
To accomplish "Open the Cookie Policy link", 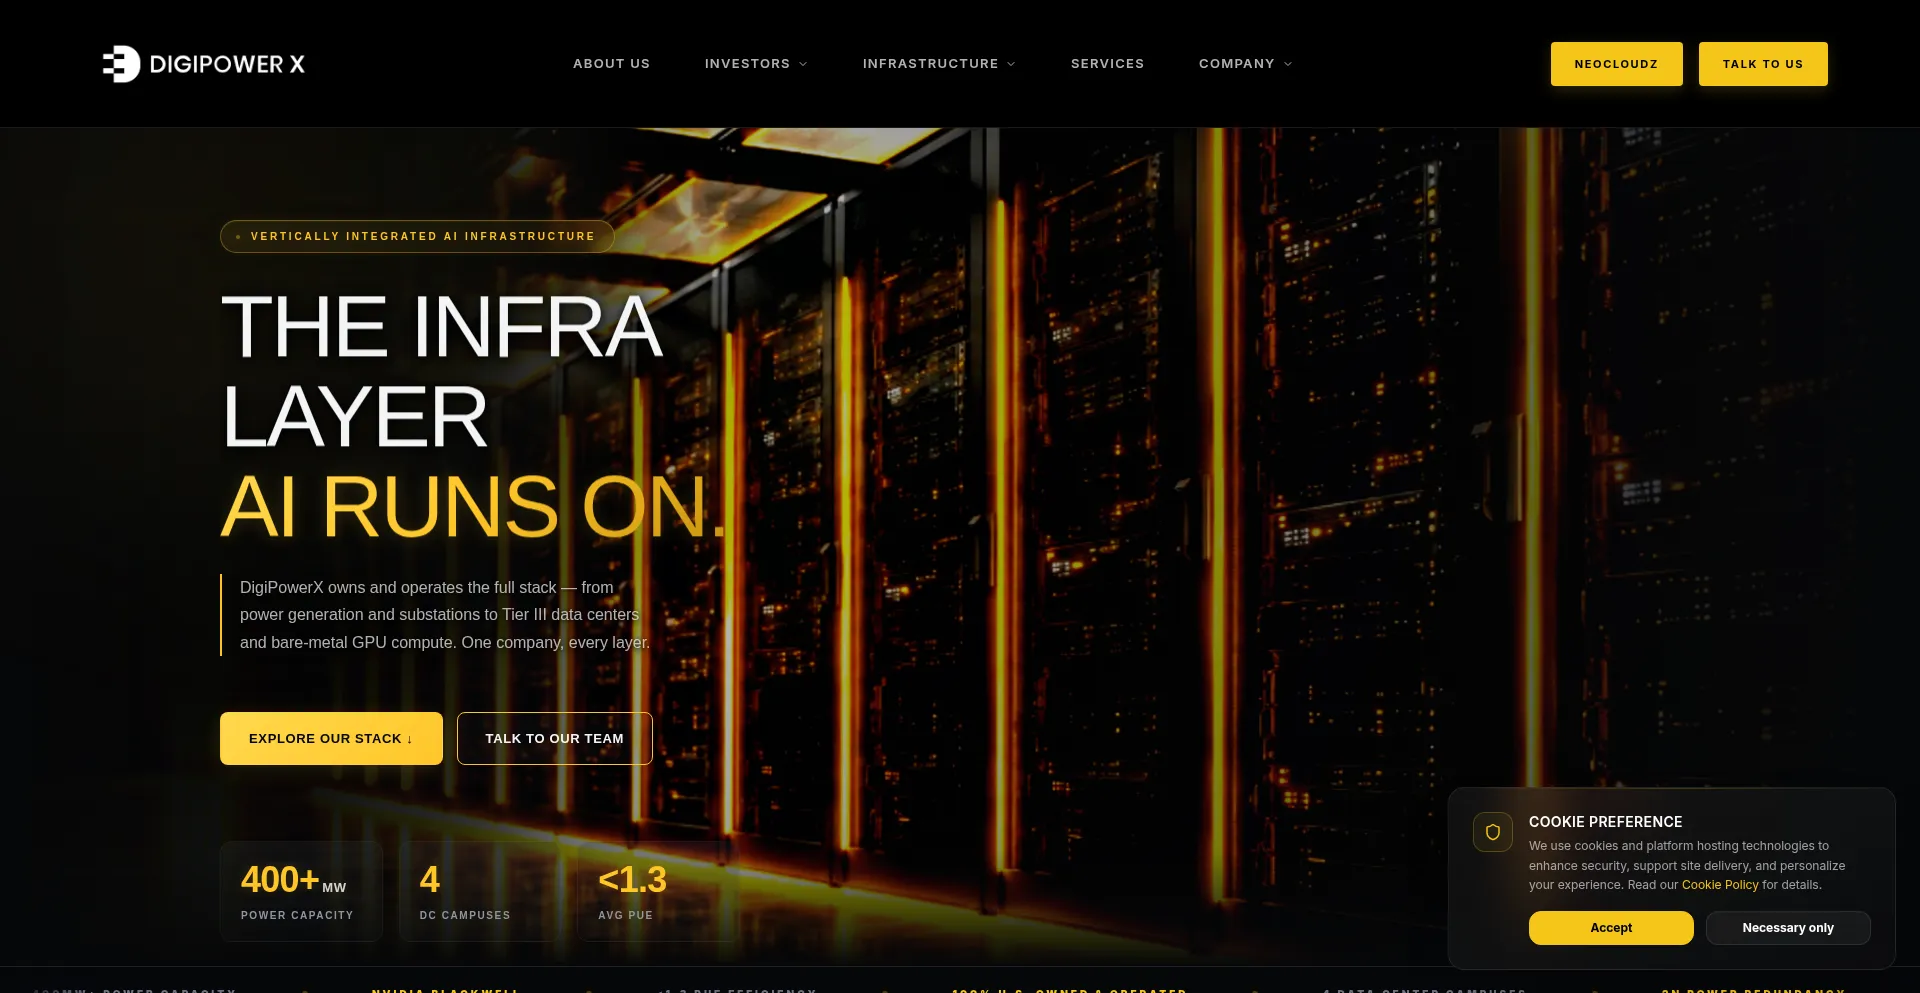I will pos(1720,885).
